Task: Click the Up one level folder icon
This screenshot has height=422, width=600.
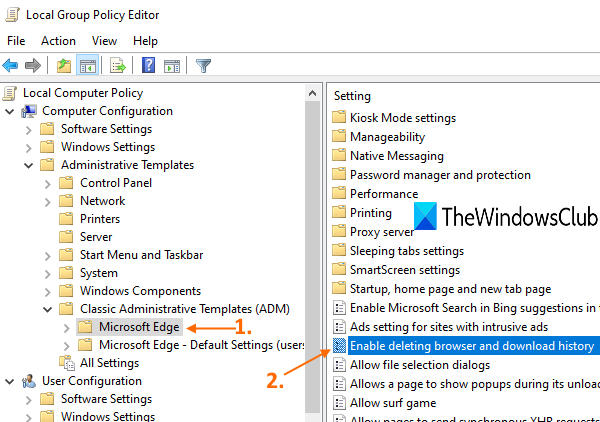Action: (x=64, y=65)
